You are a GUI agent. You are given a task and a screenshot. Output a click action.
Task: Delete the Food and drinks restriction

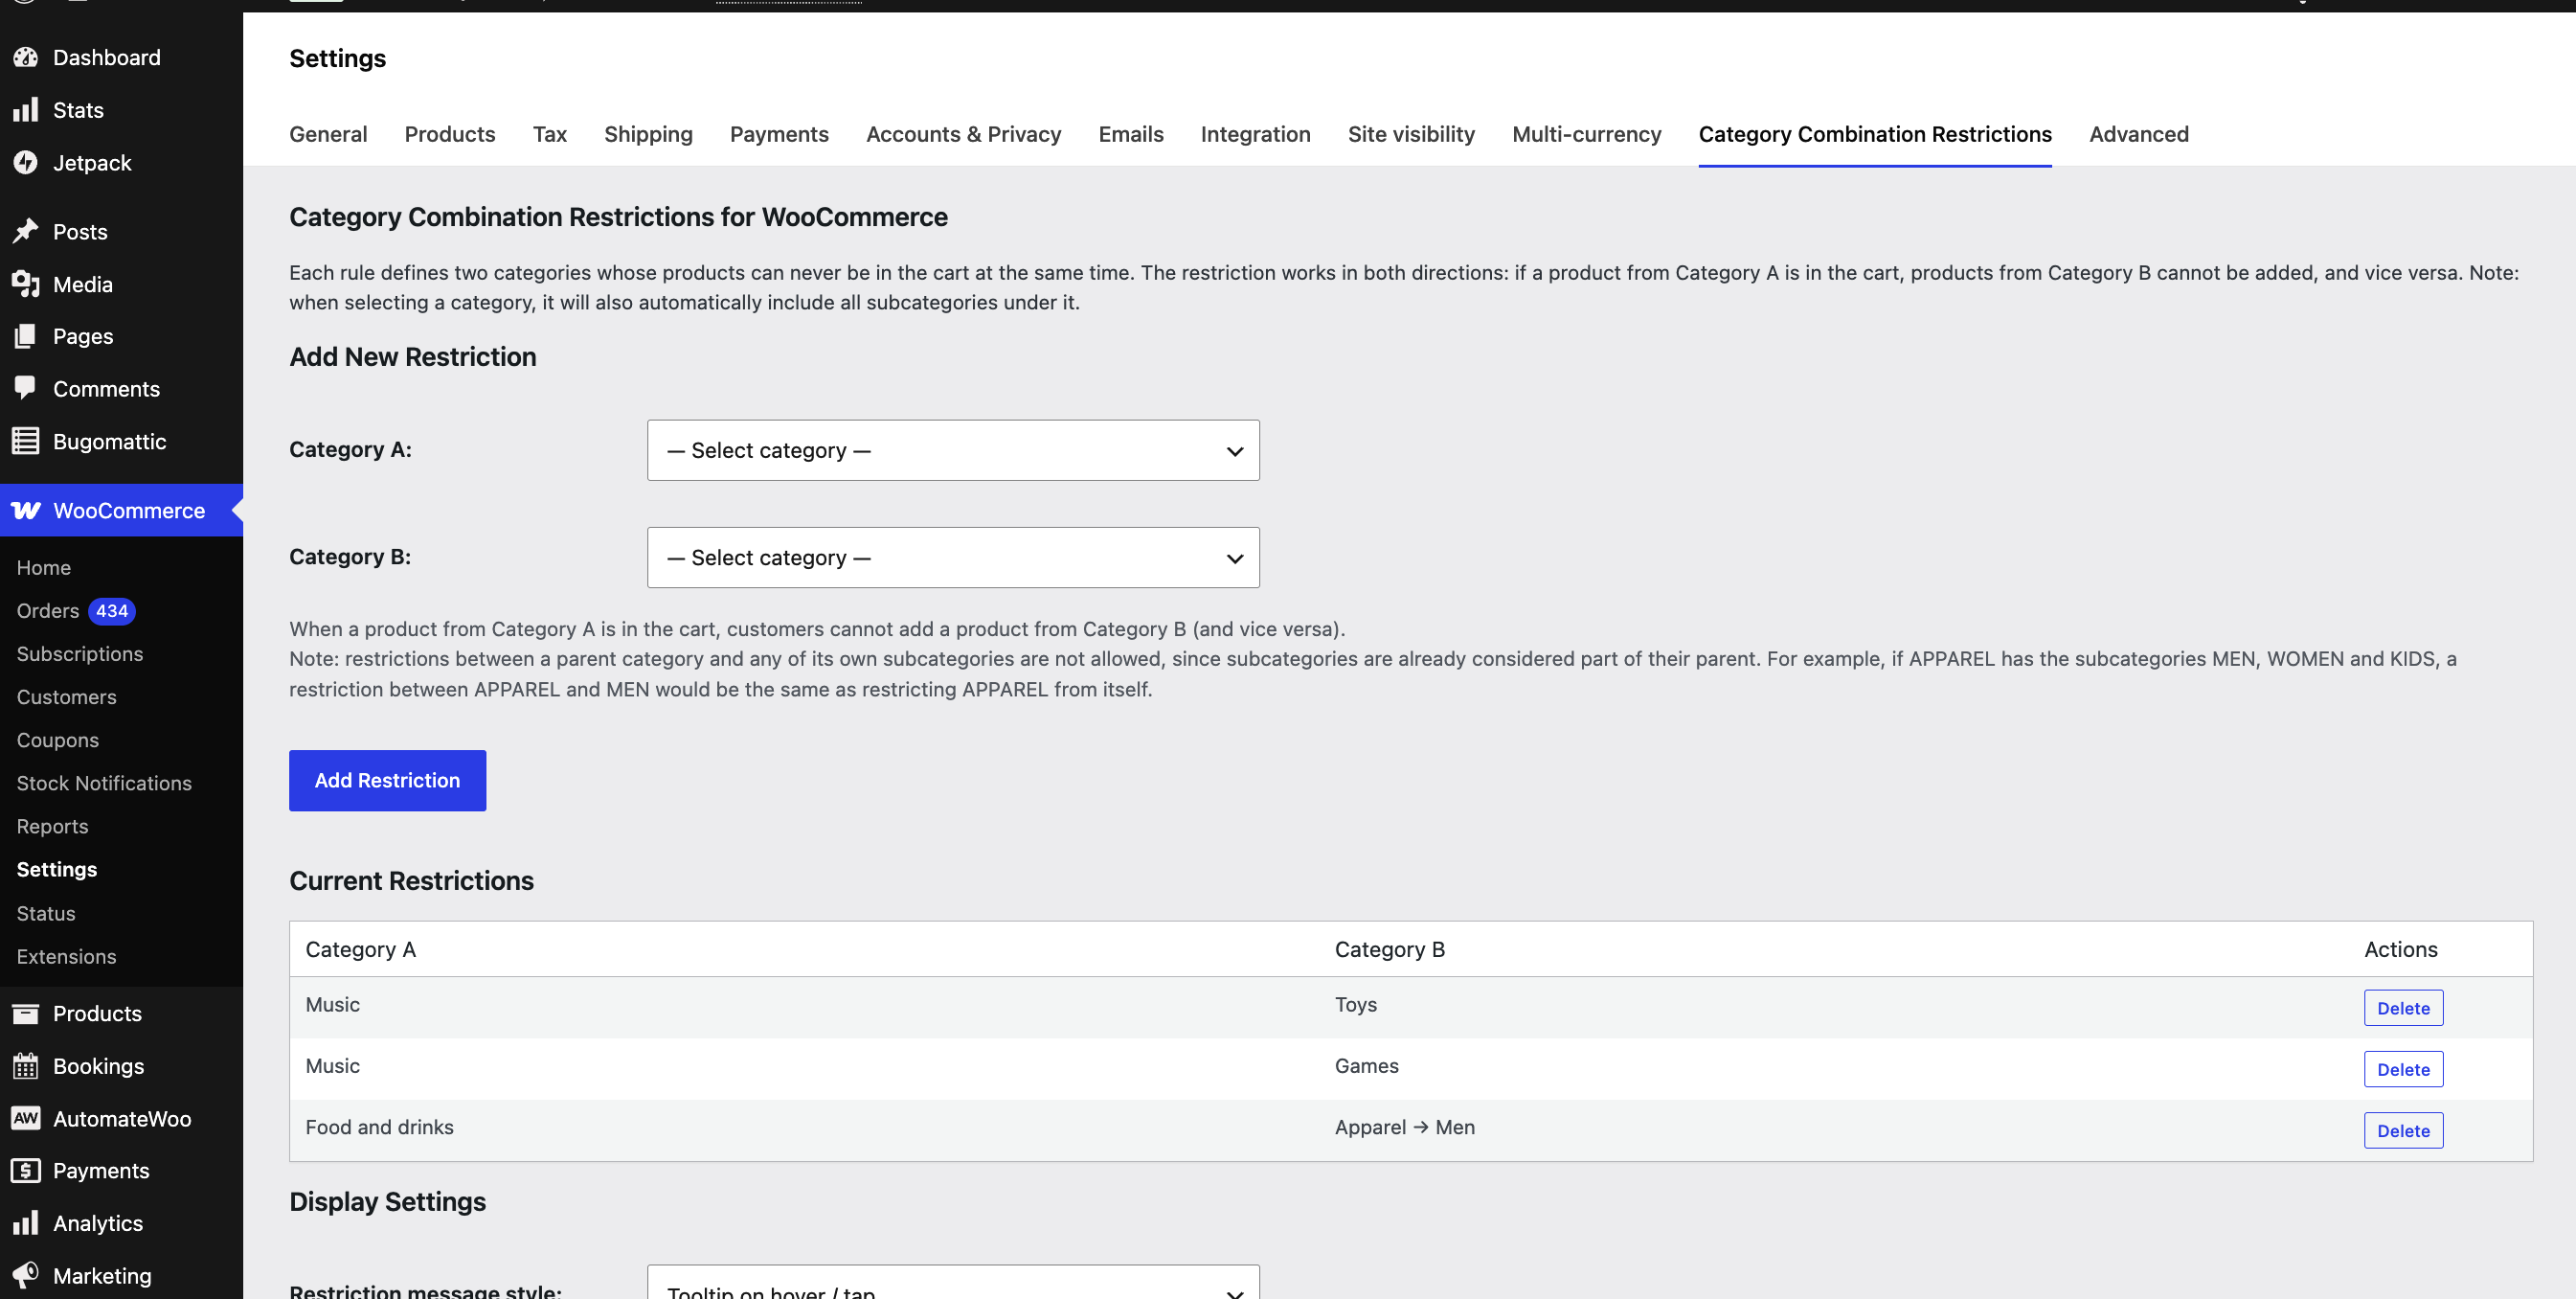coord(2403,1130)
